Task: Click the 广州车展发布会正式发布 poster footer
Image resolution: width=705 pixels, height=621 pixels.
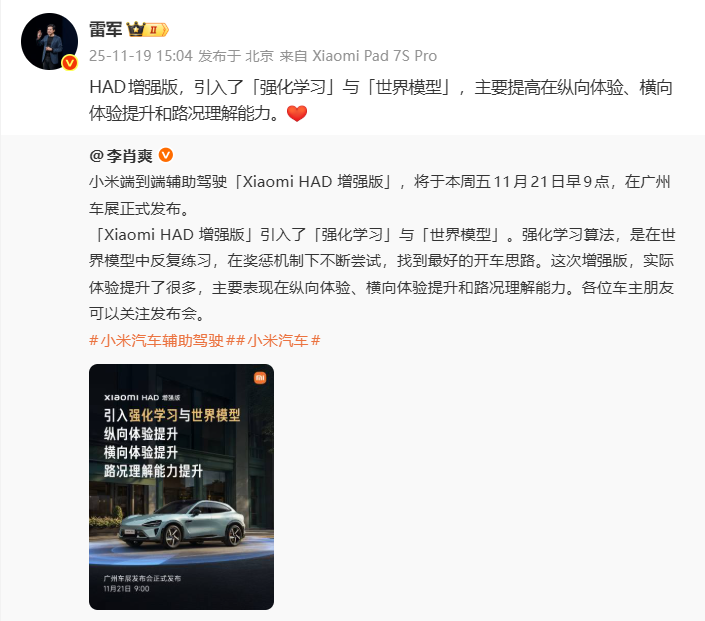Action: click(142, 578)
